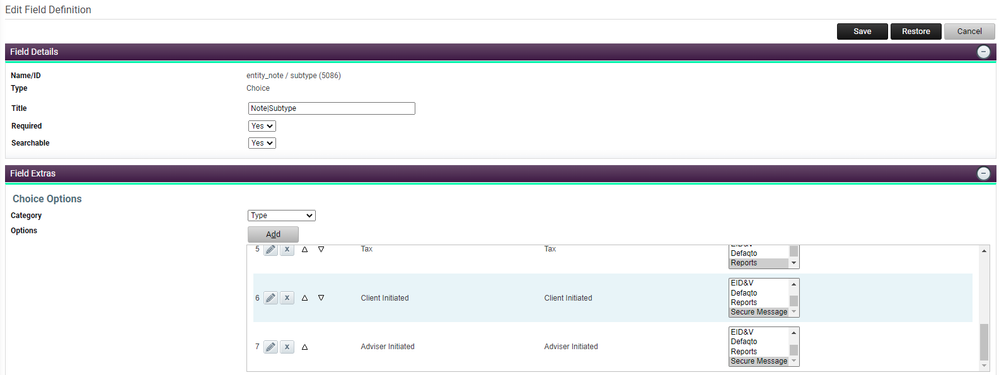999x375 pixels.
Task: Delete the Tax option with x icon
Action: point(287,250)
